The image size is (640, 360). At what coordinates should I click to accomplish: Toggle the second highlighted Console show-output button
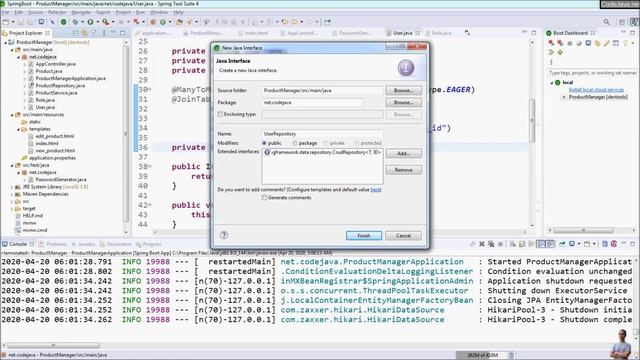coord(550,244)
